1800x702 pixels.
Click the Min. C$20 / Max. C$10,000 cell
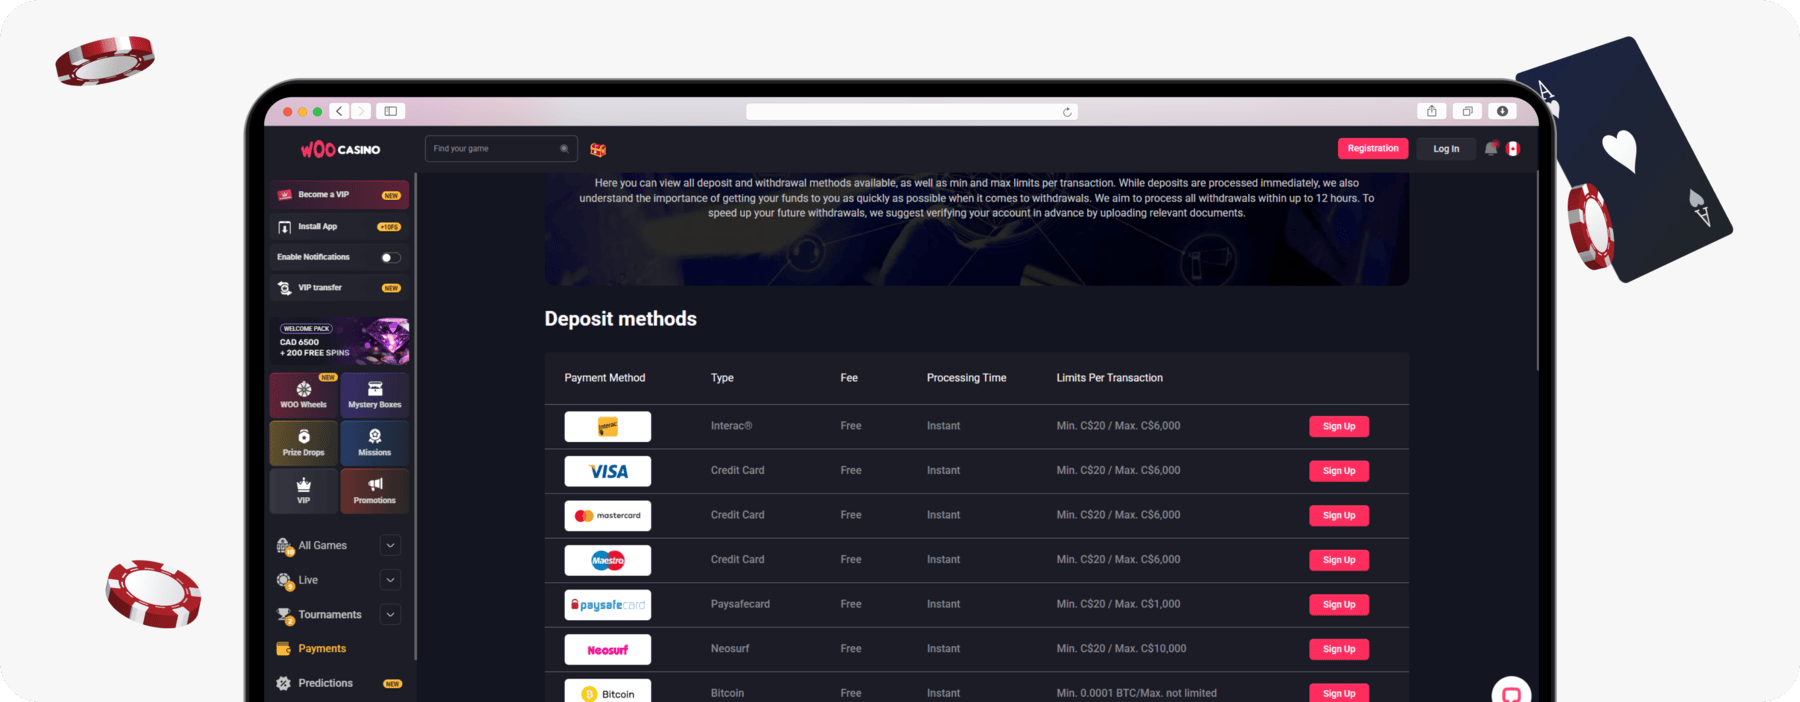1121,649
